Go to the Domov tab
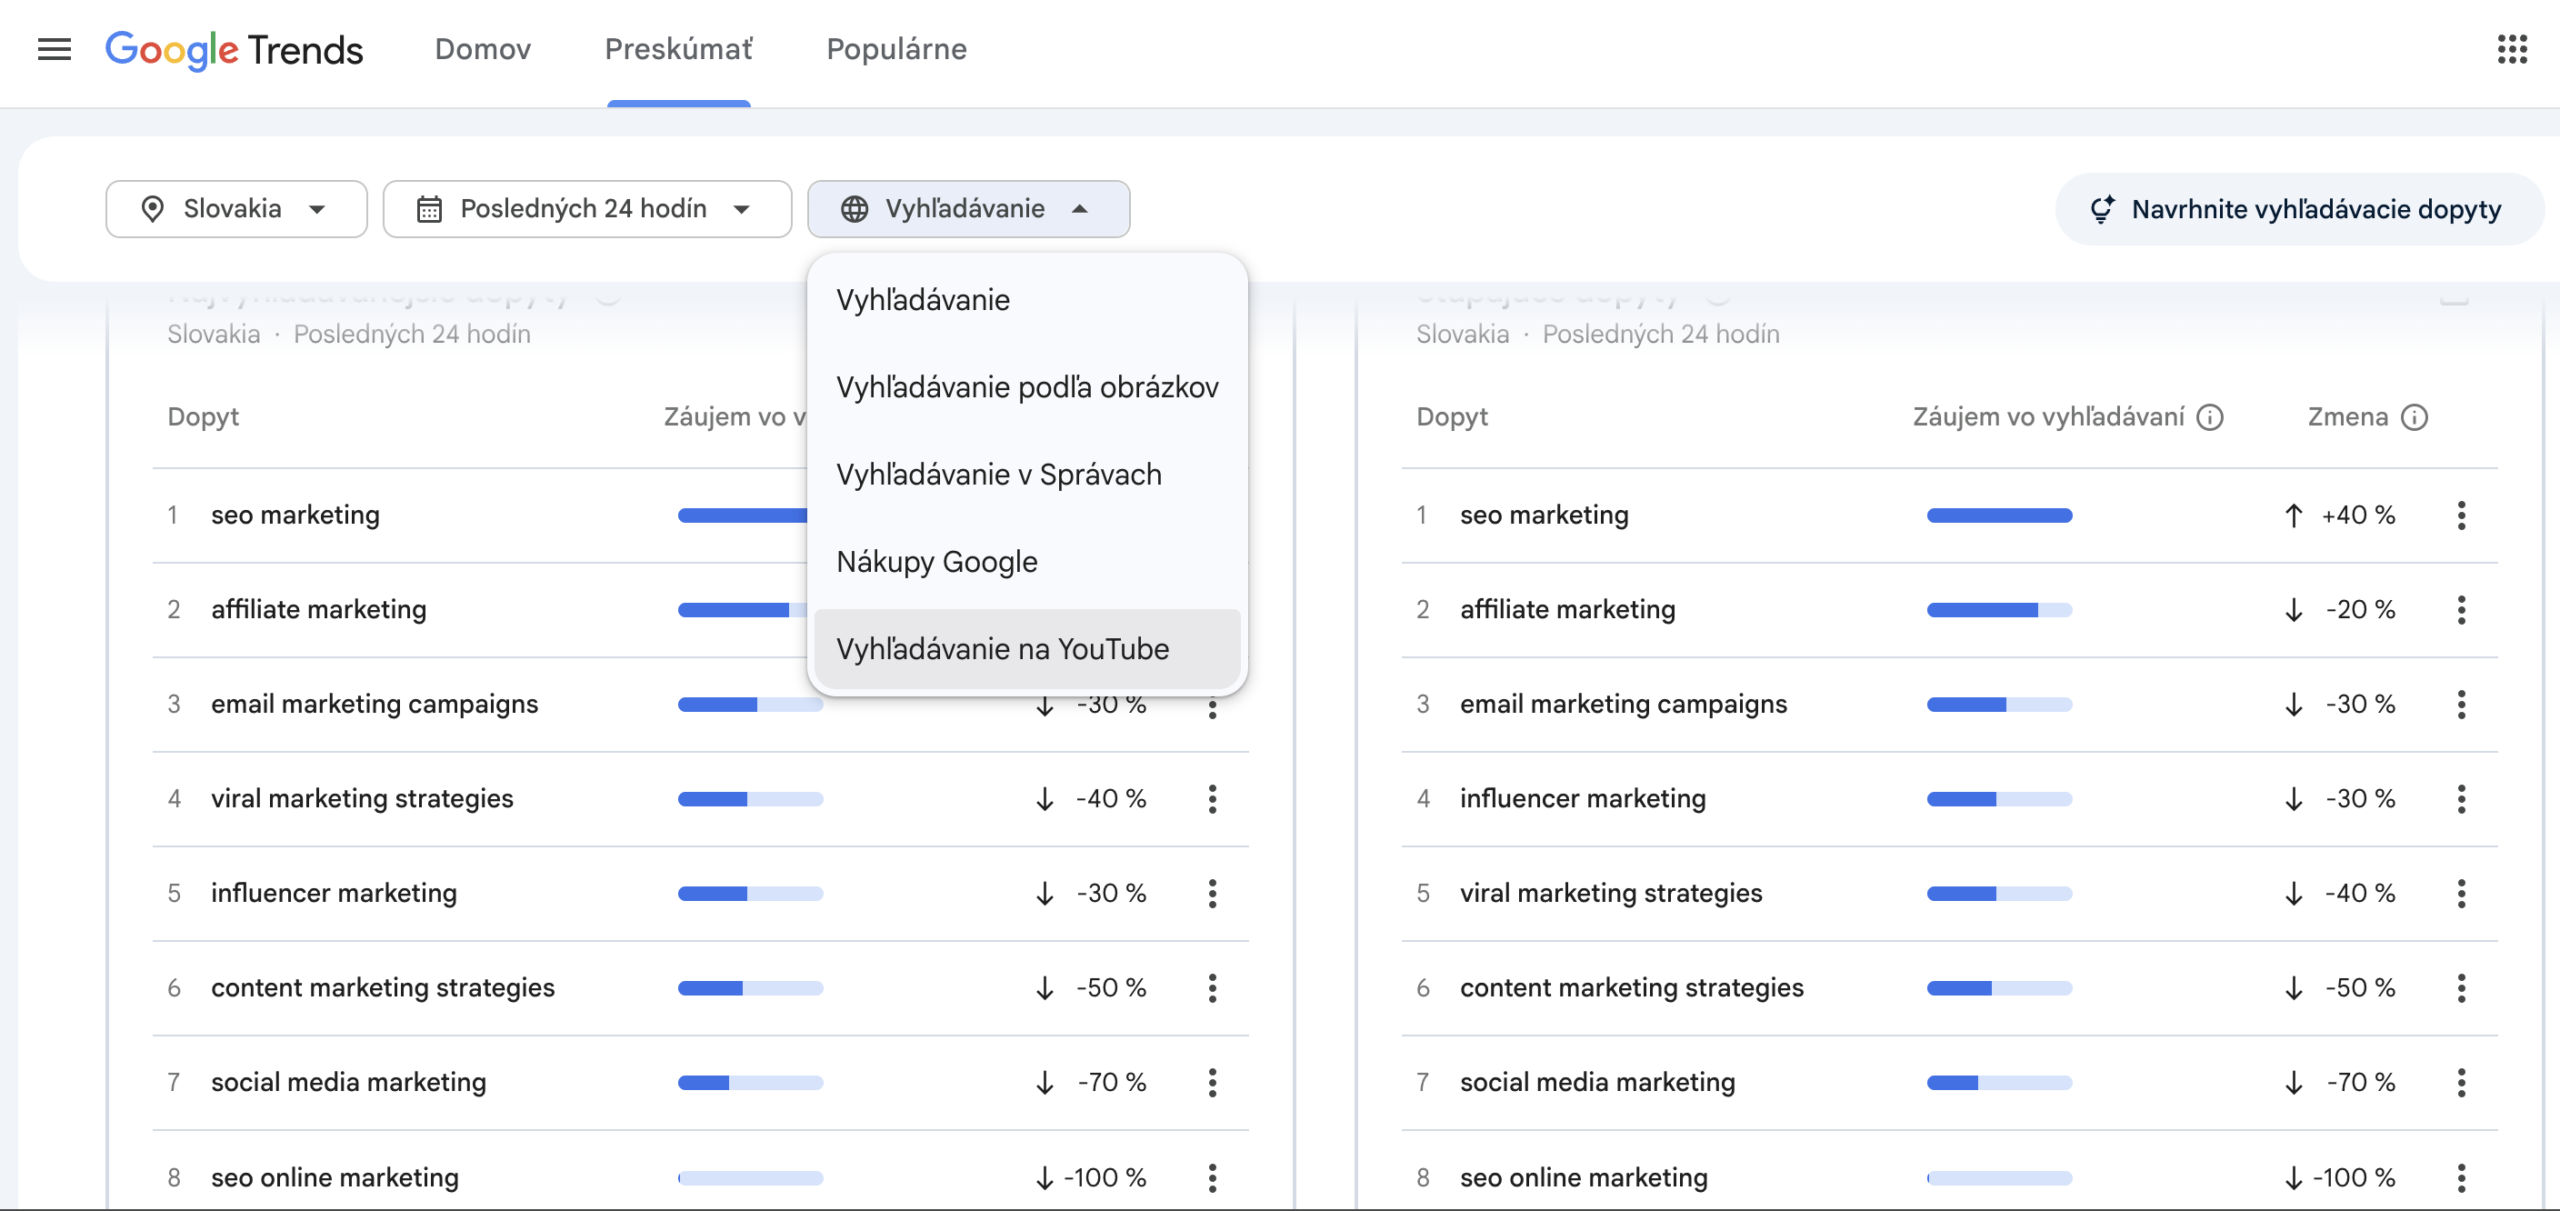This screenshot has width=2560, height=1211. [483, 49]
